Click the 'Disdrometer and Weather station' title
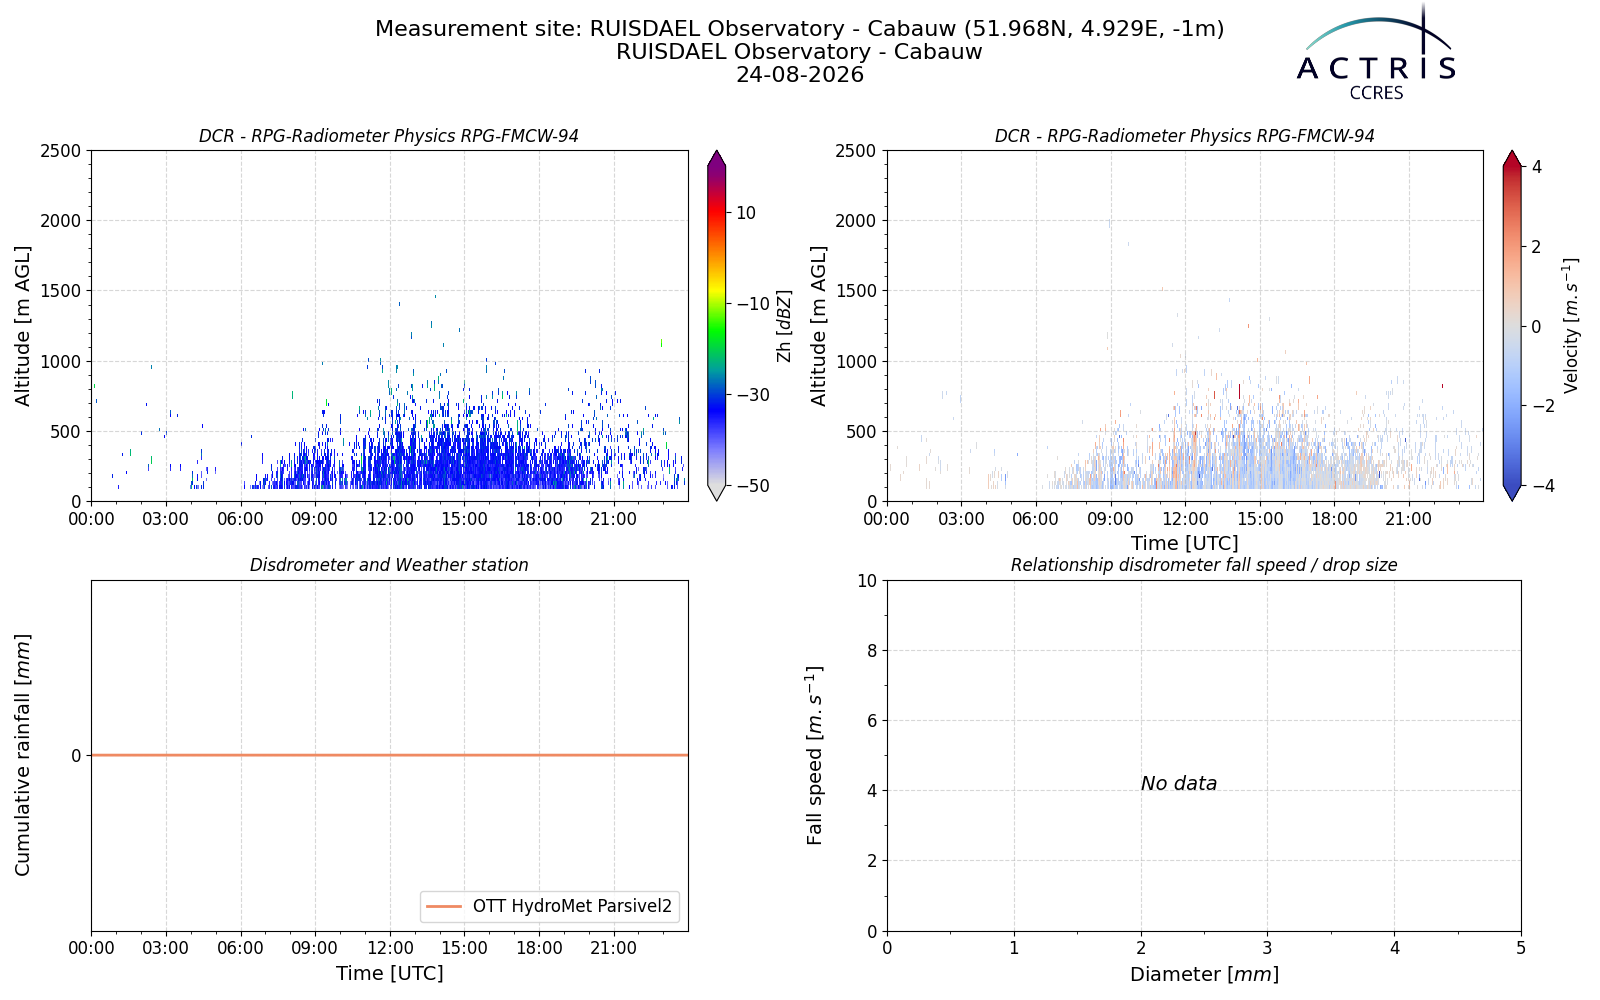The width and height of the screenshot is (1600, 1000). 389,565
